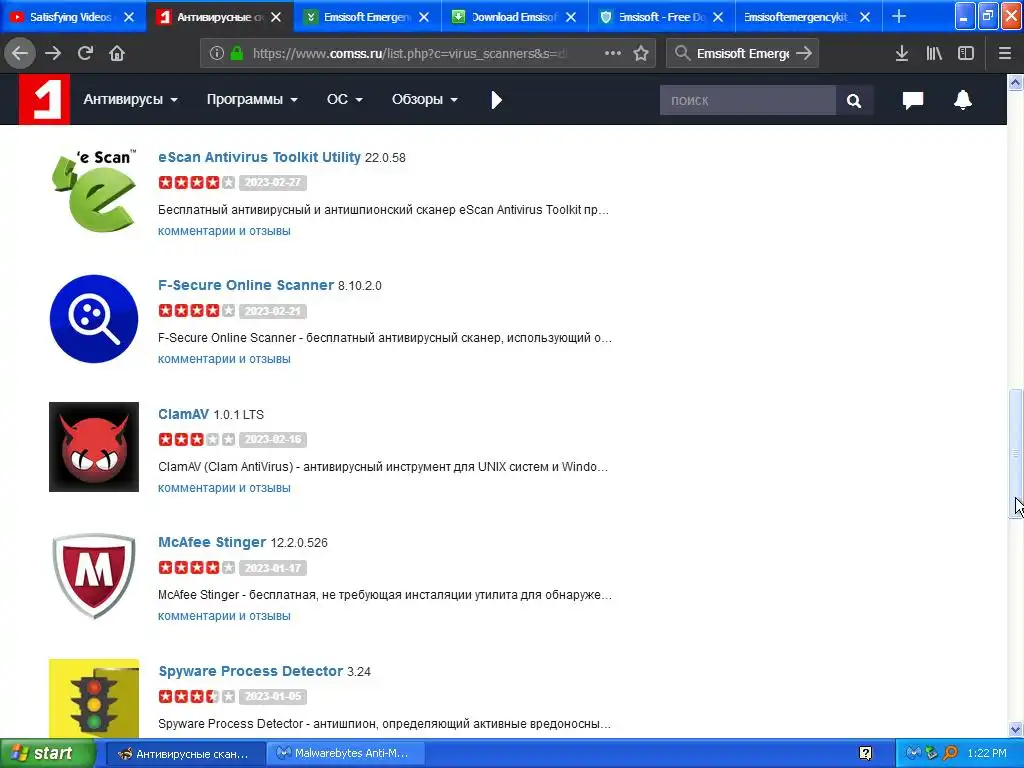The height and width of the screenshot is (768, 1024).
Task: Show site information icon in address bar
Action: [x=216, y=54]
